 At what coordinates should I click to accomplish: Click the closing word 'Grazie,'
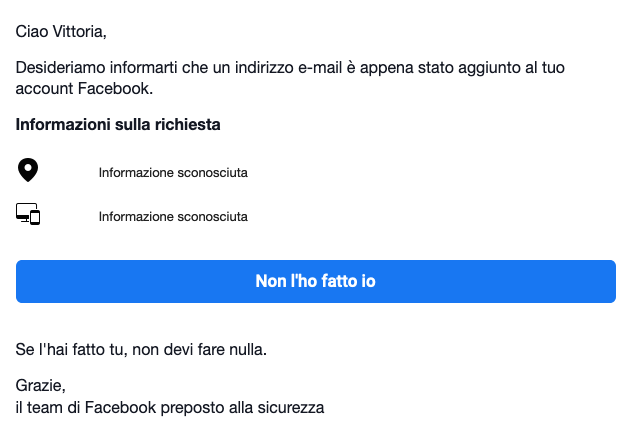coord(41,386)
